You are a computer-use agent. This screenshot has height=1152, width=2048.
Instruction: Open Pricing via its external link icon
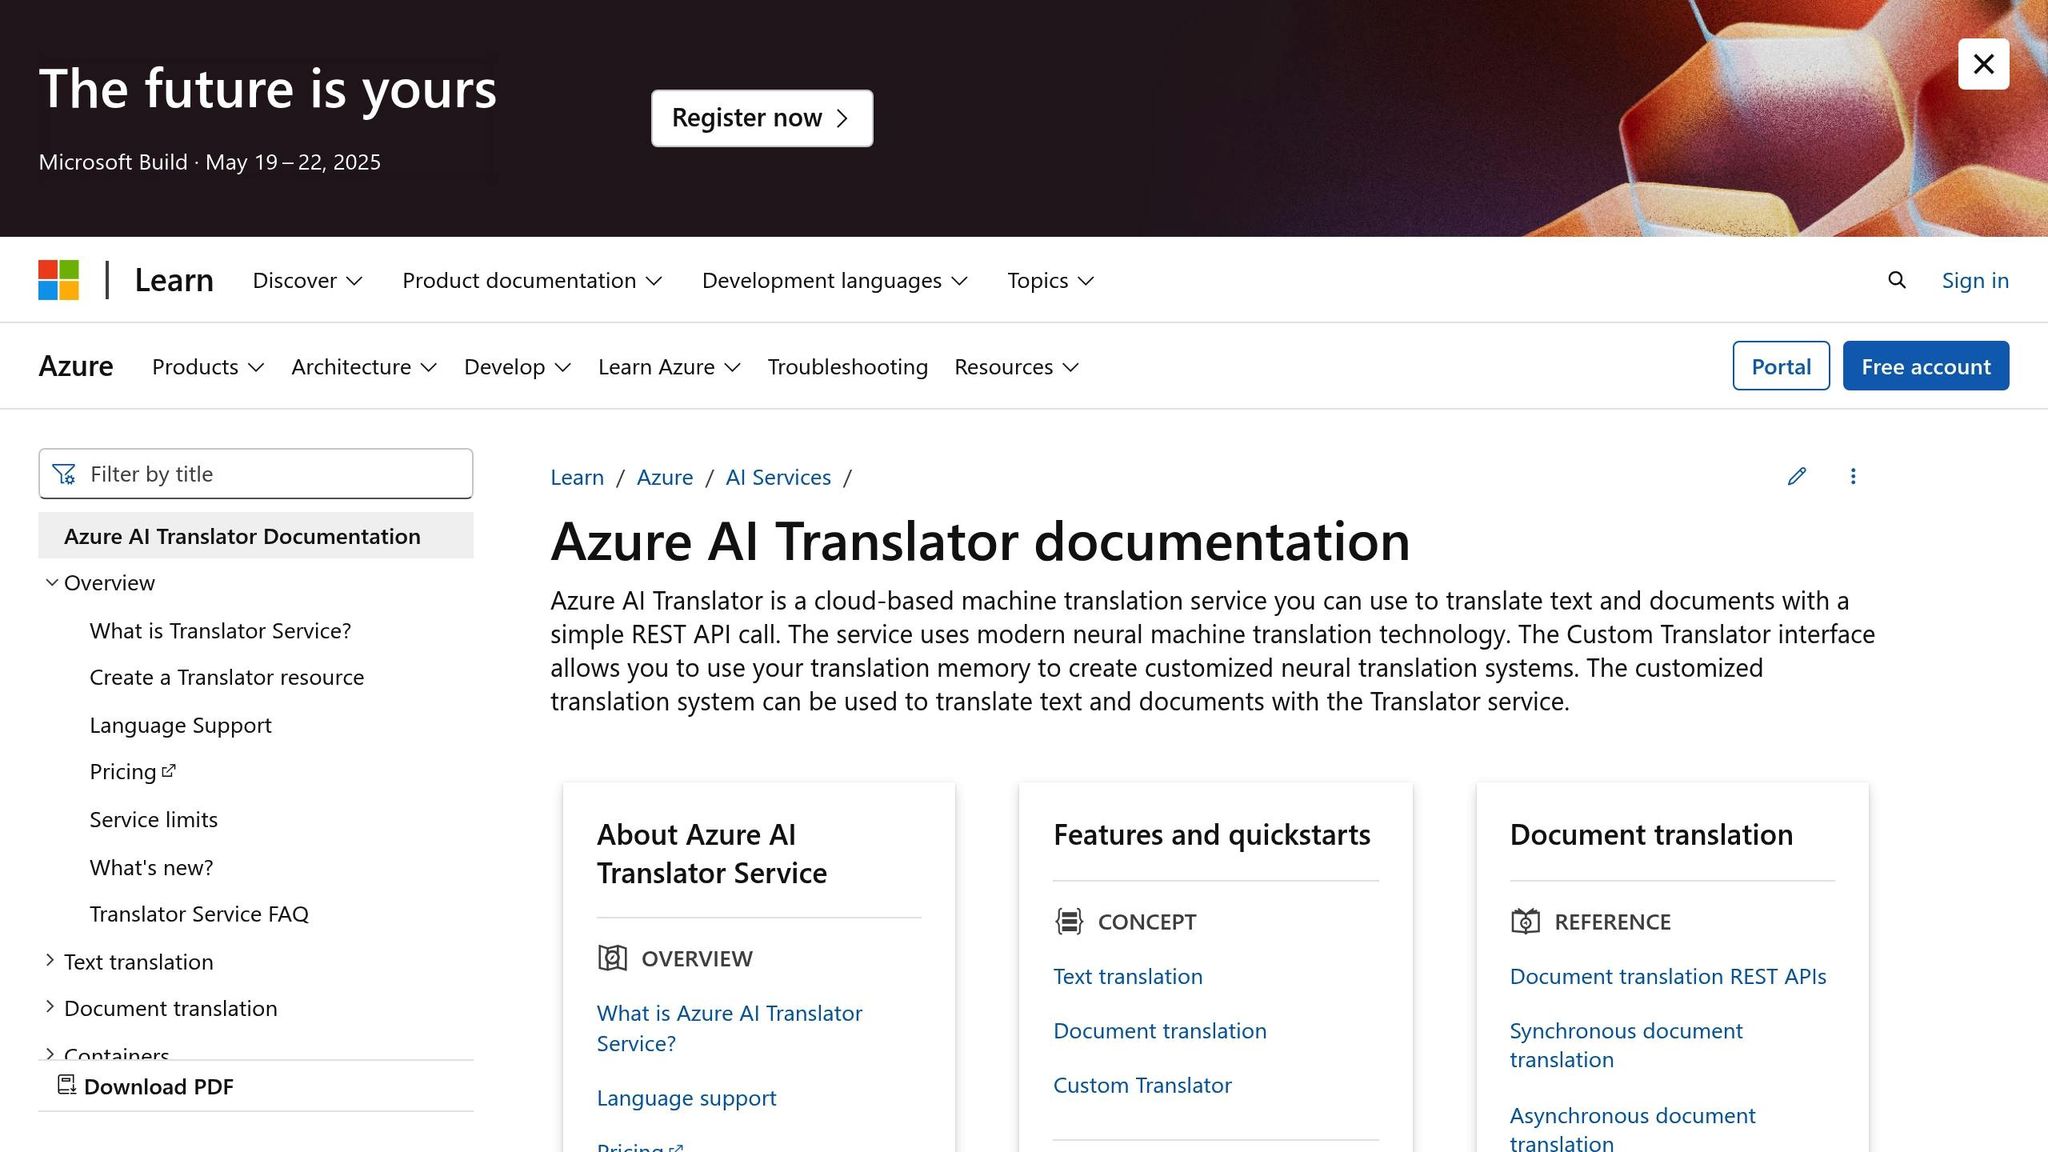[x=167, y=769]
